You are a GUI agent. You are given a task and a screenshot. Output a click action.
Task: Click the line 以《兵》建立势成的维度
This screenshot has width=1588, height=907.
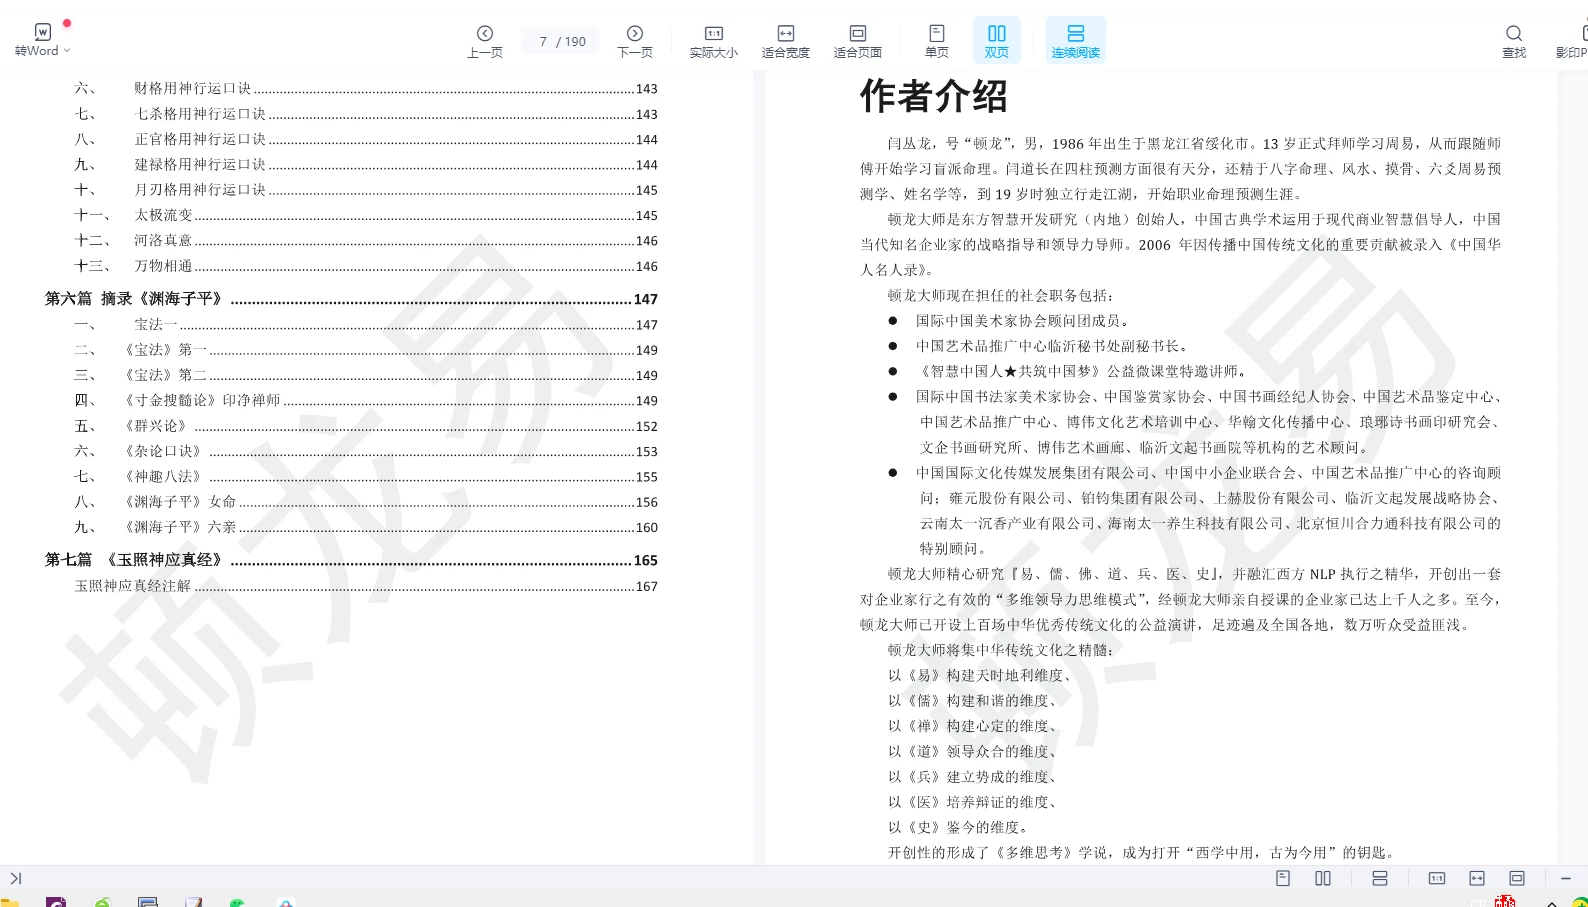pyautogui.click(x=974, y=776)
